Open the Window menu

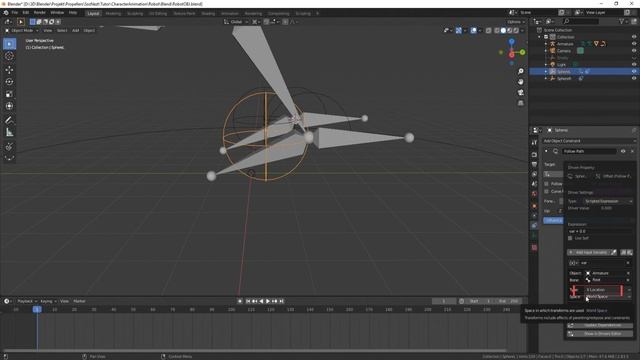pyautogui.click(x=57, y=13)
